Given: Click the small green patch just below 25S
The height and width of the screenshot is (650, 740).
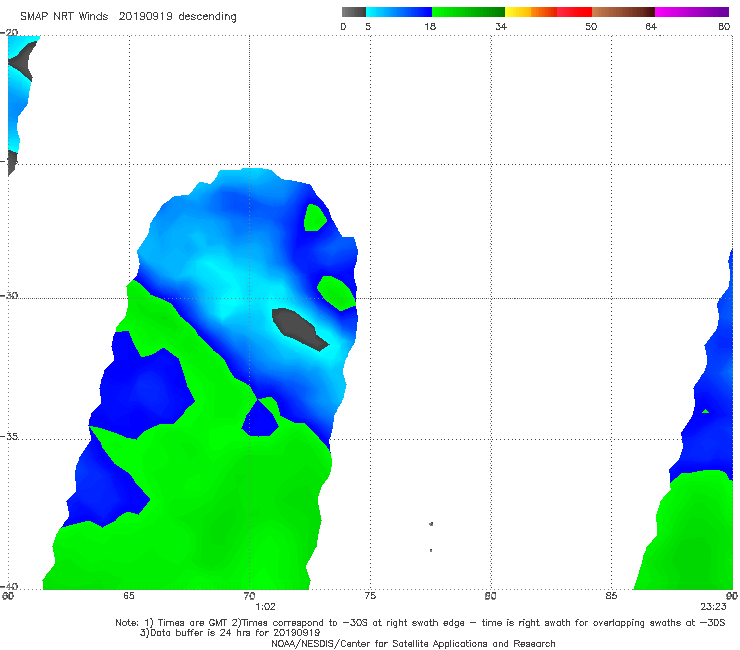Looking at the screenshot, I should [x=315, y=217].
